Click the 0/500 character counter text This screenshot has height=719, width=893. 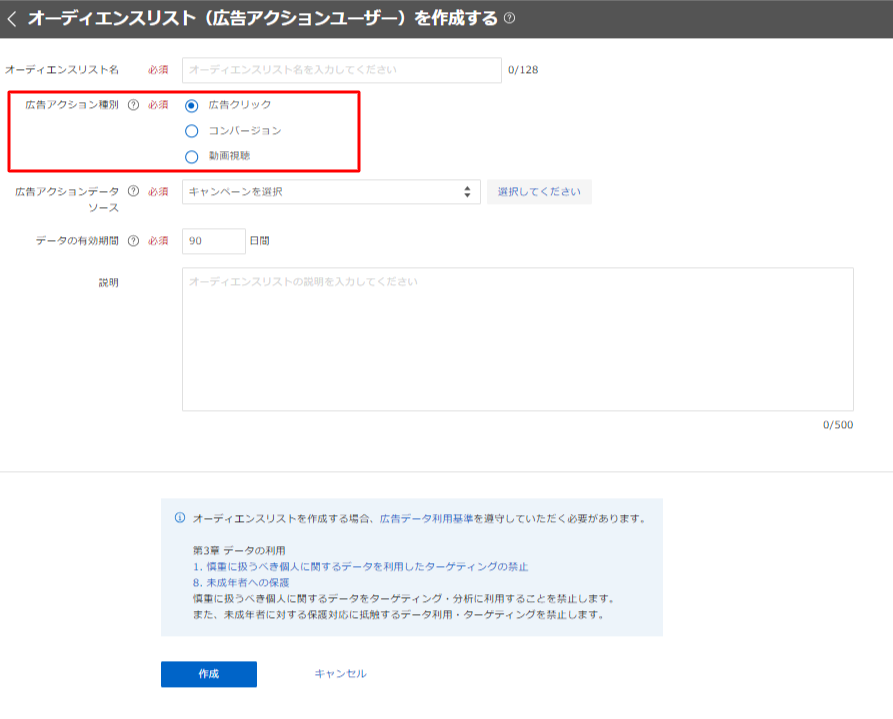coord(838,425)
